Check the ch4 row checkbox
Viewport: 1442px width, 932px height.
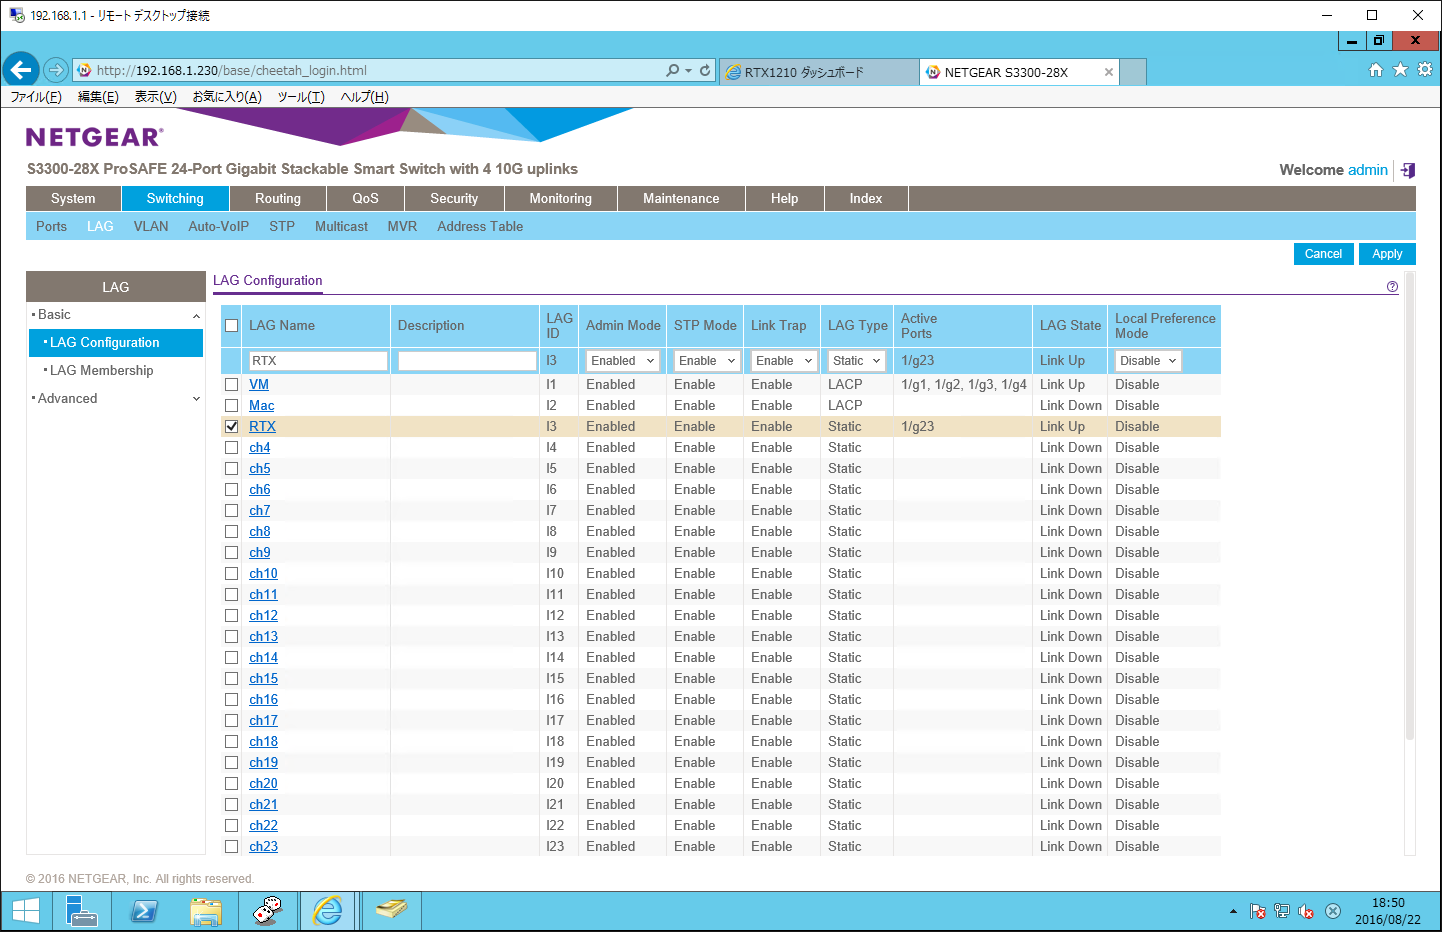[232, 447]
